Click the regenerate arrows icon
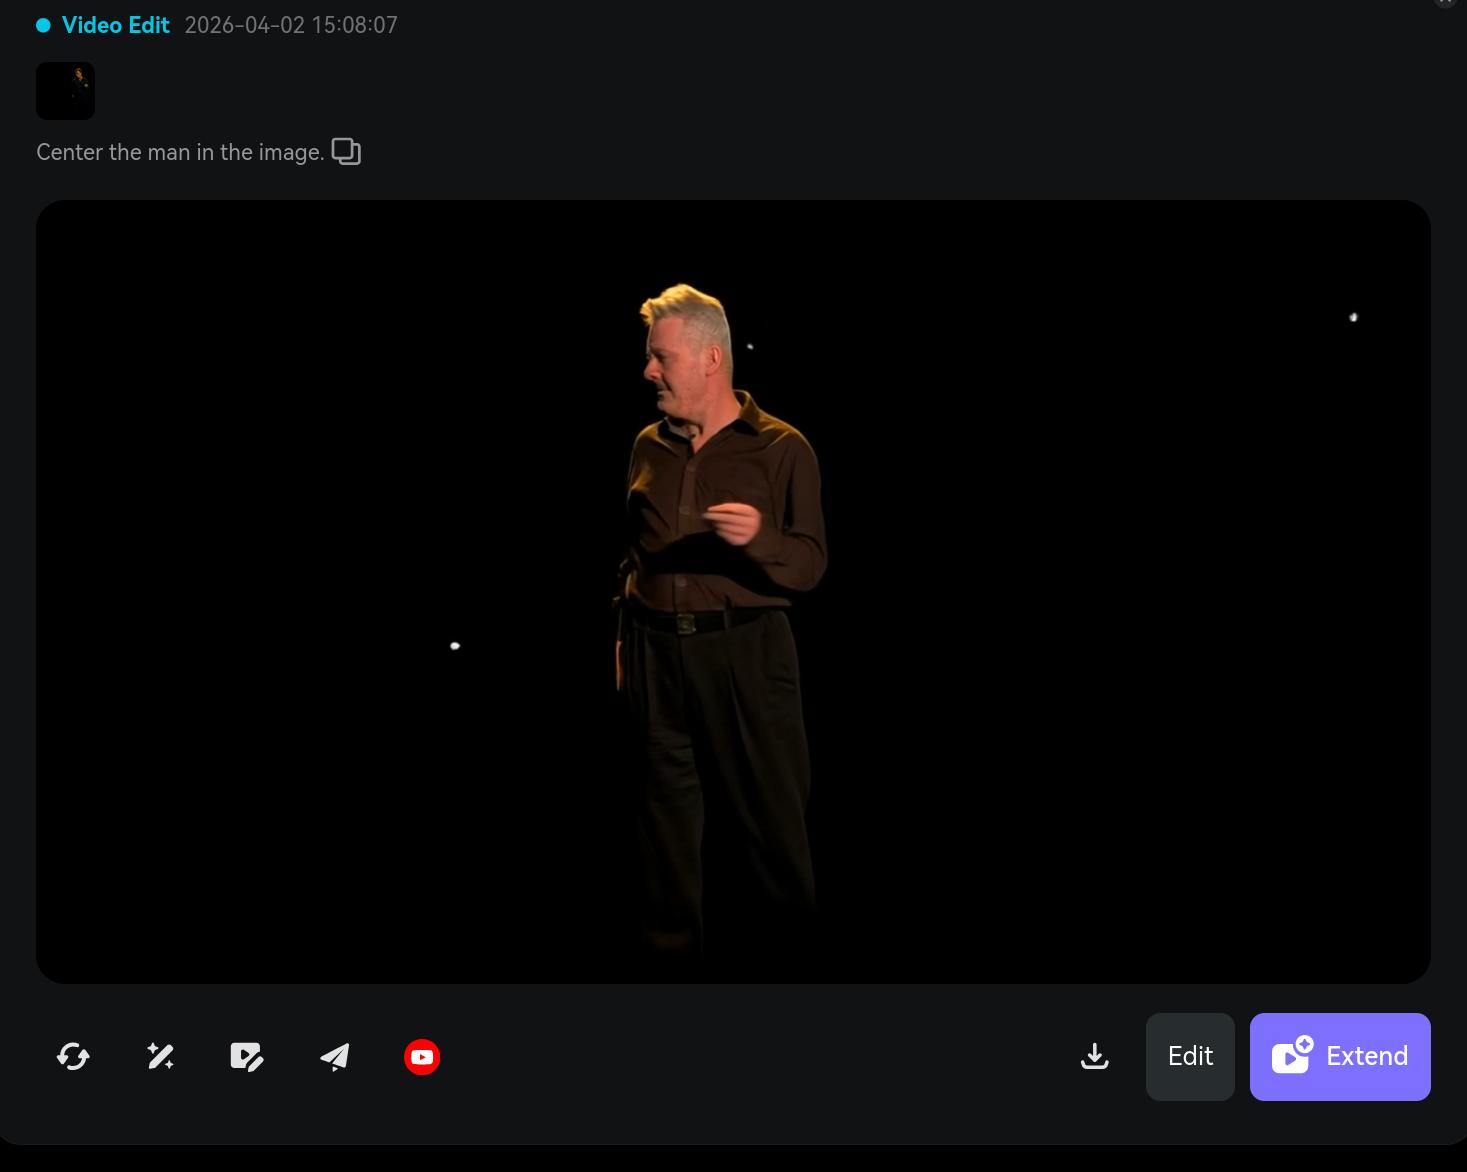The image size is (1467, 1172). 73,1056
